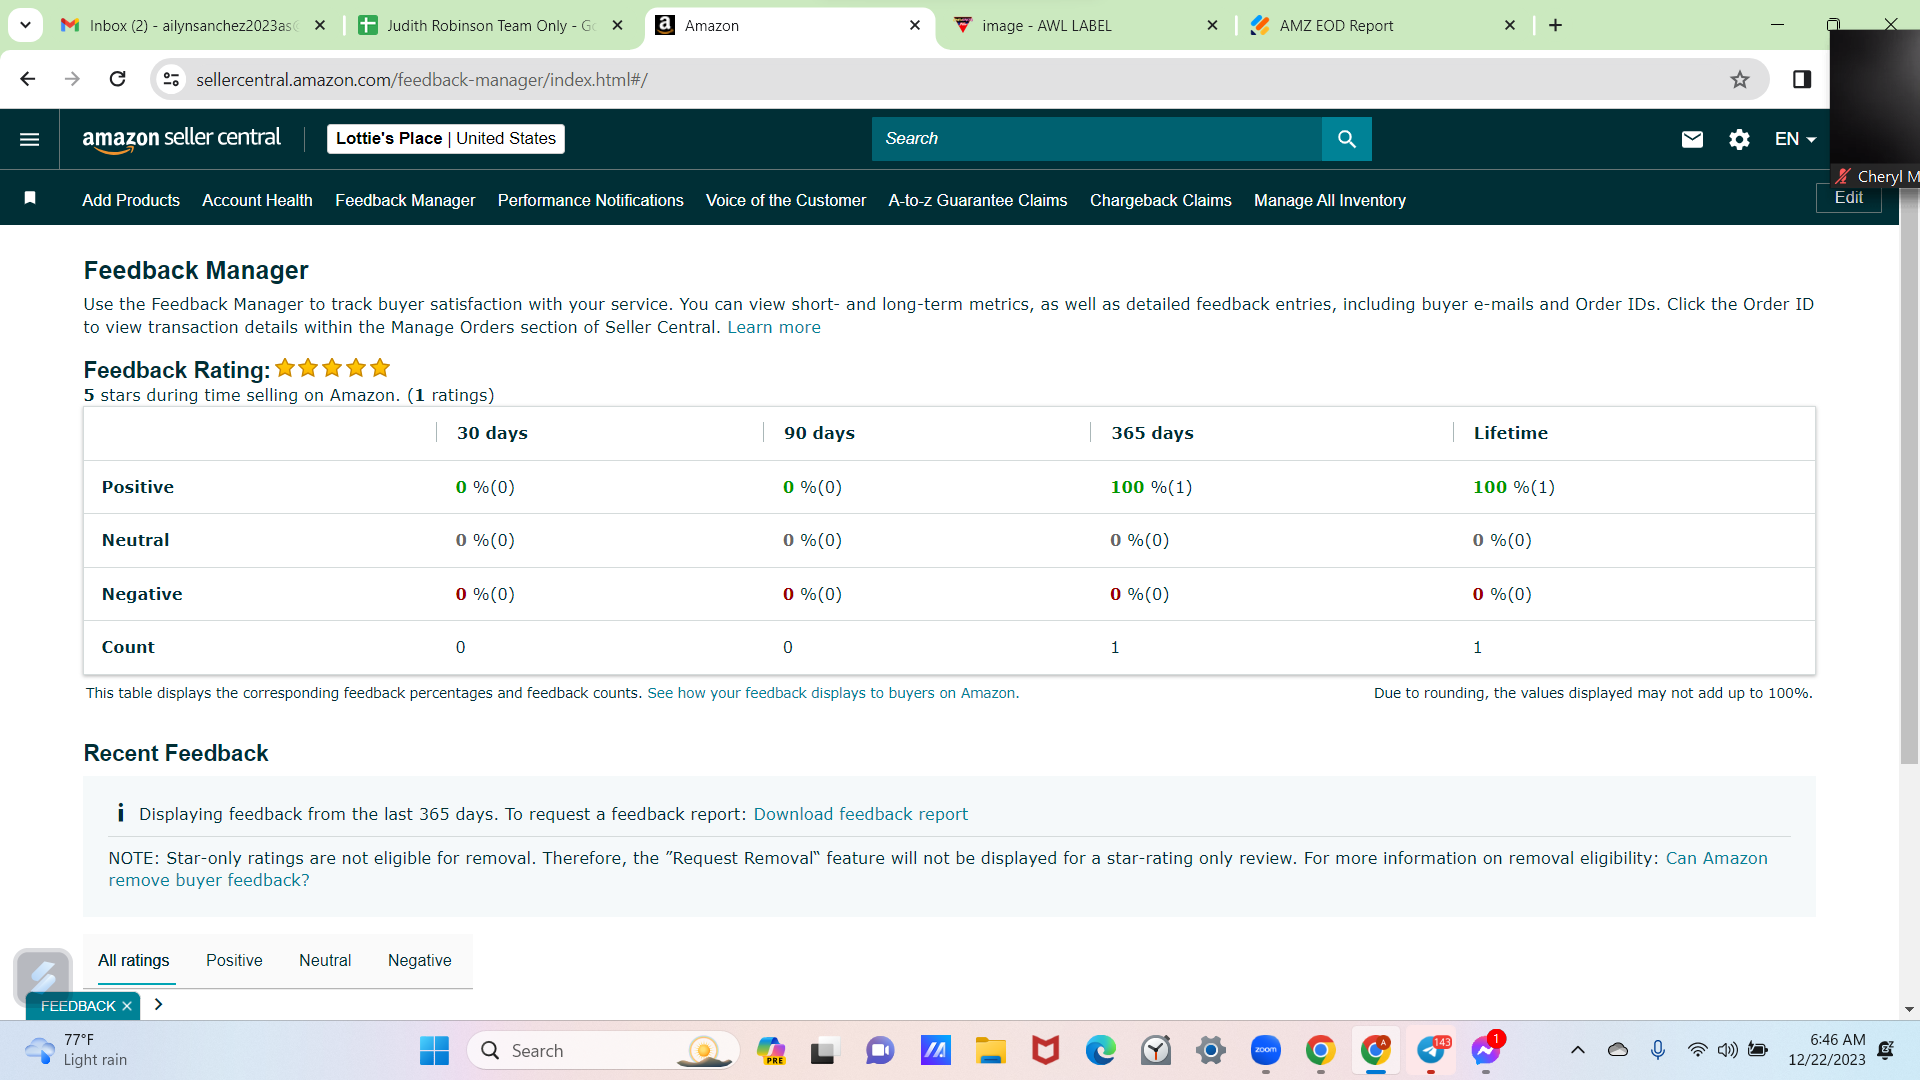This screenshot has width=1920, height=1080.
Task: Go forward to the next page
Action: tap(72, 79)
